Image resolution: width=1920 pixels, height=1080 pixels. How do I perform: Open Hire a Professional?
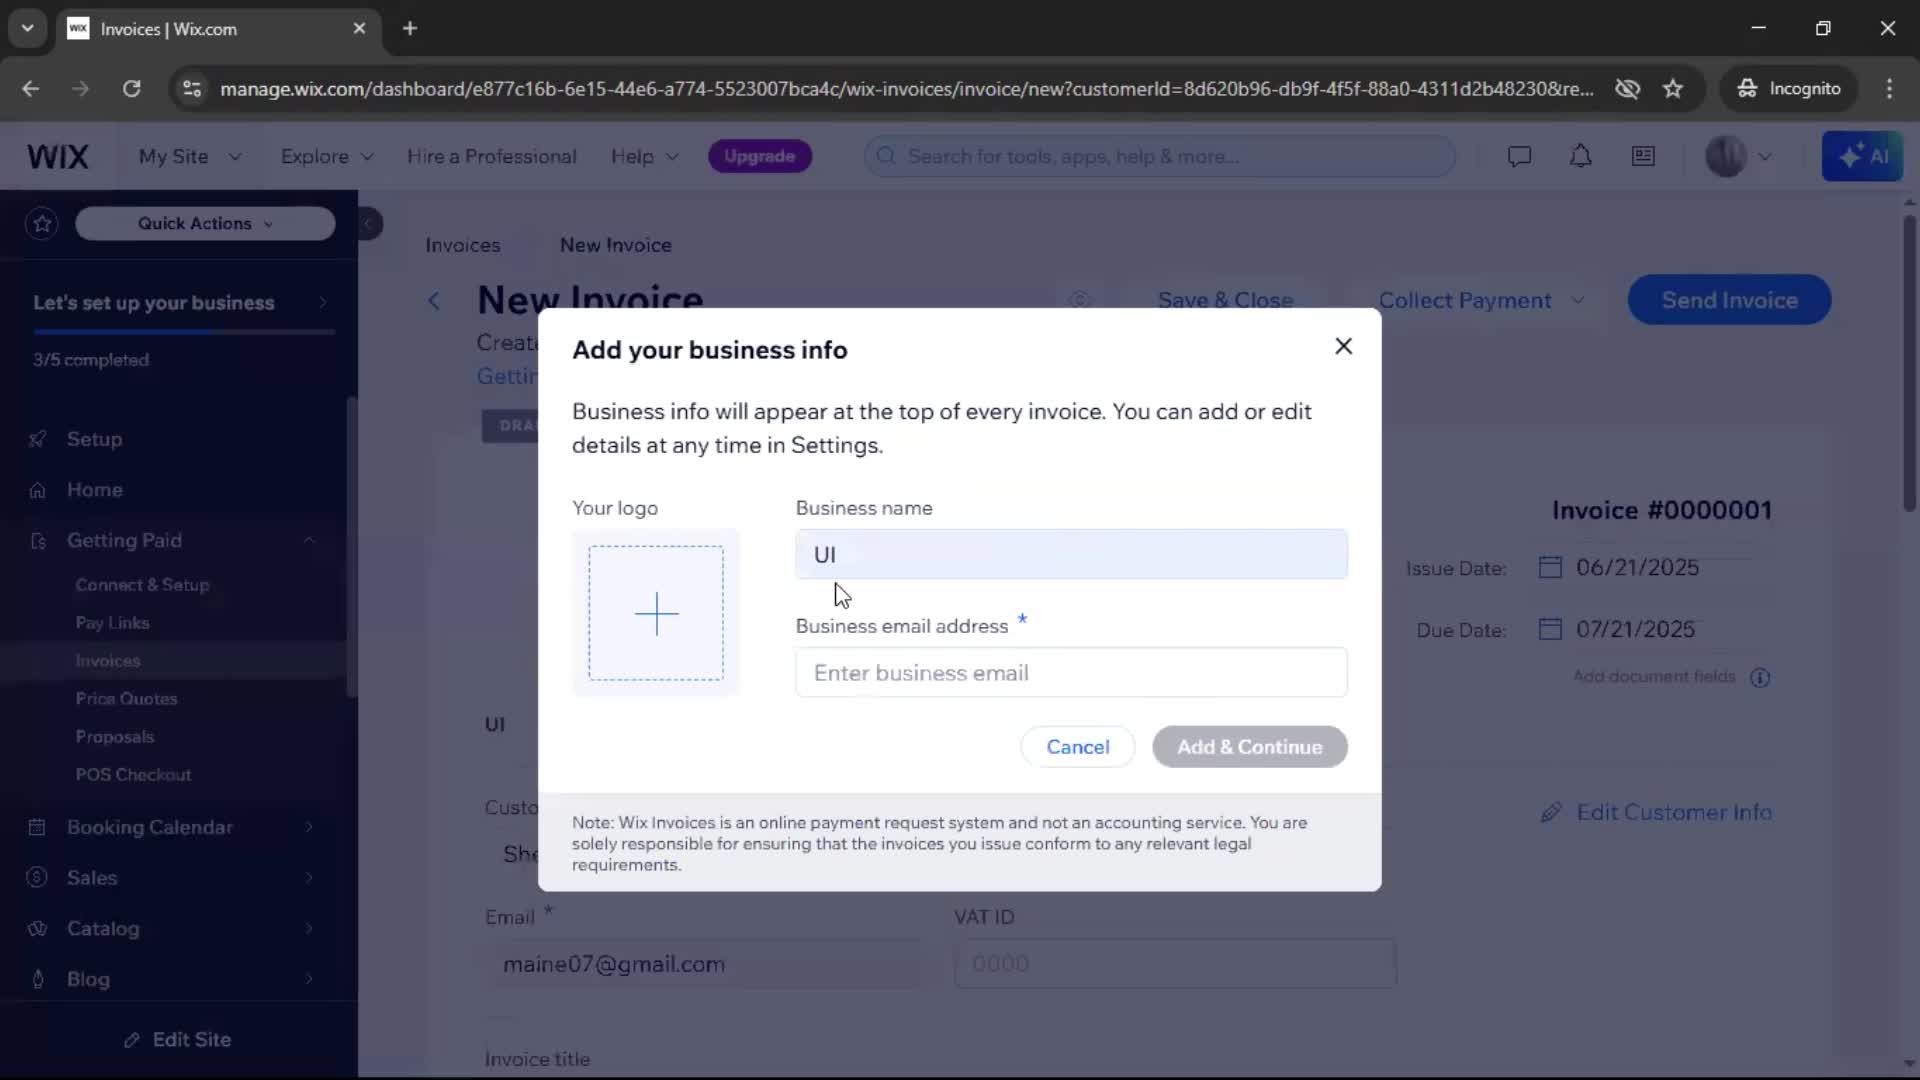point(491,157)
